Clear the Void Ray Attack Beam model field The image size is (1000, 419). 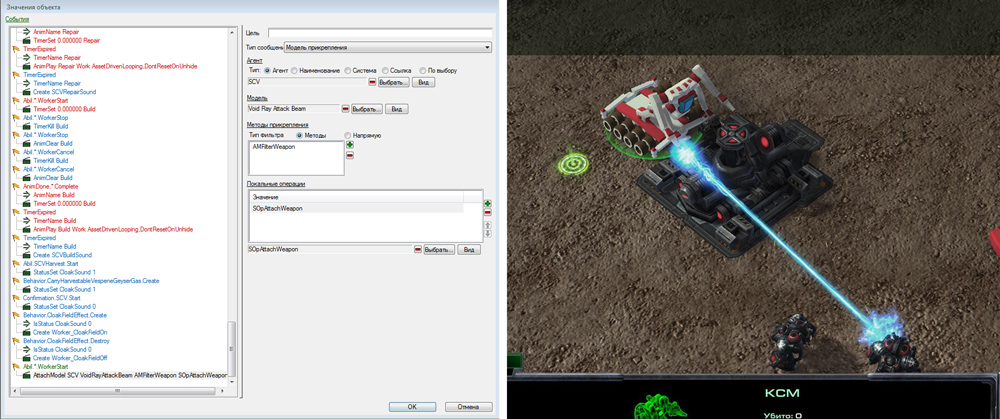pyautogui.click(x=345, y=109)
